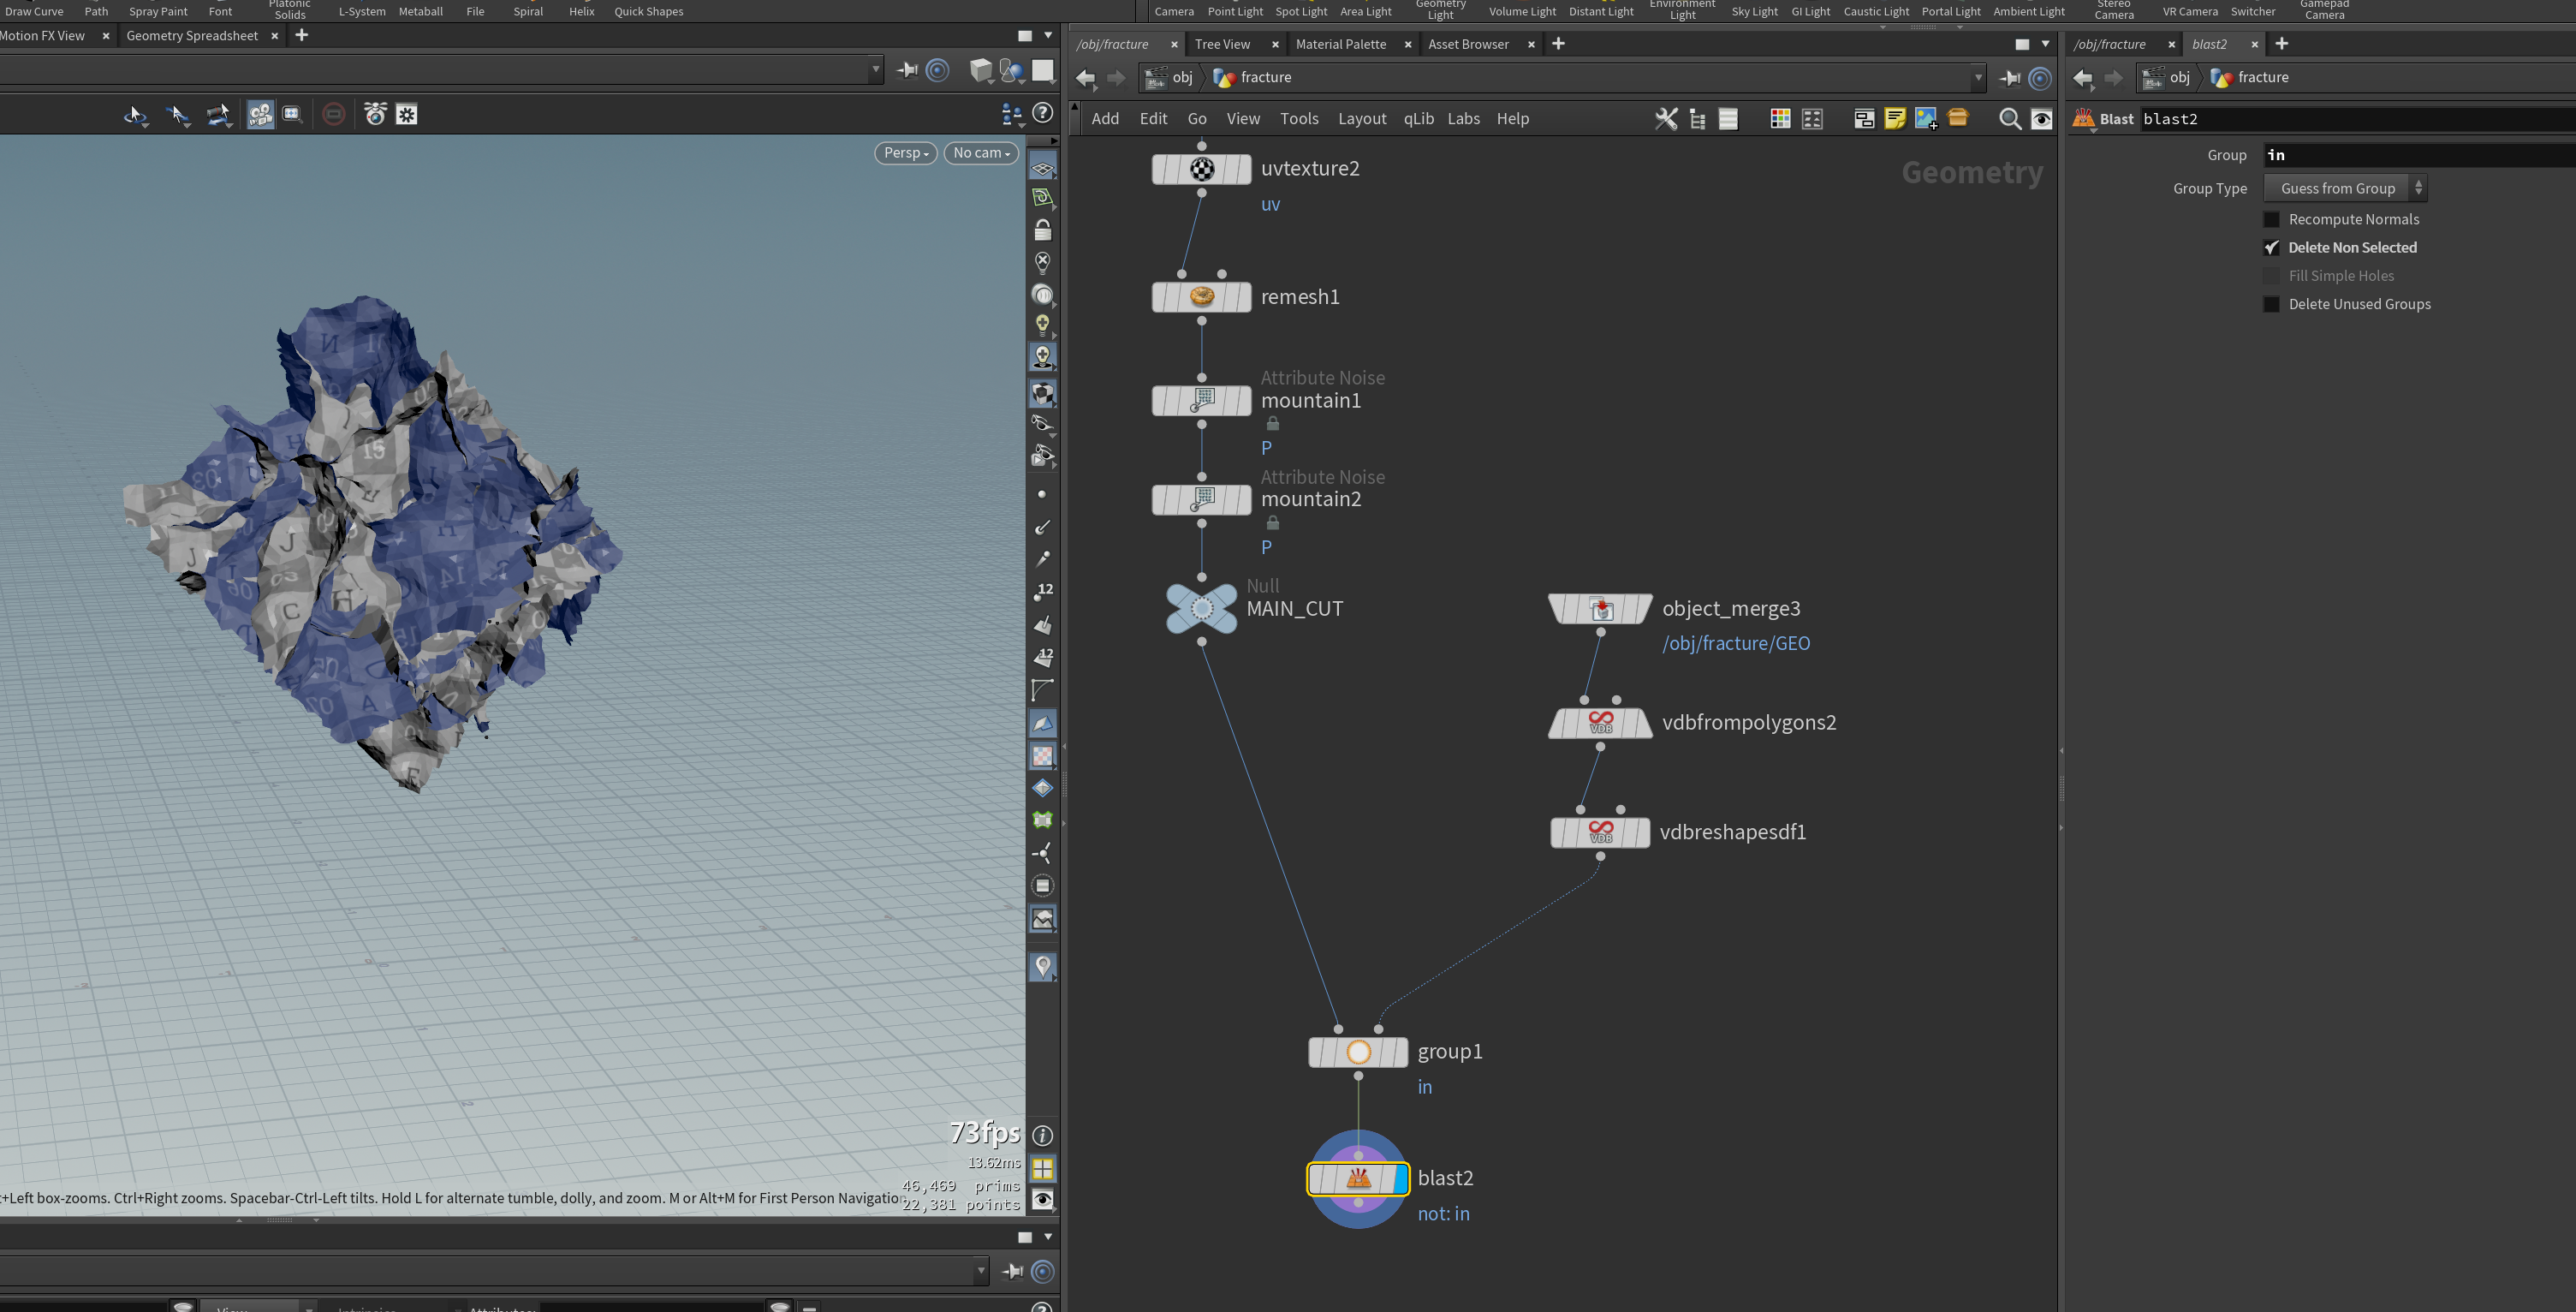Click the color palette grid icon

coord(1780,119)
